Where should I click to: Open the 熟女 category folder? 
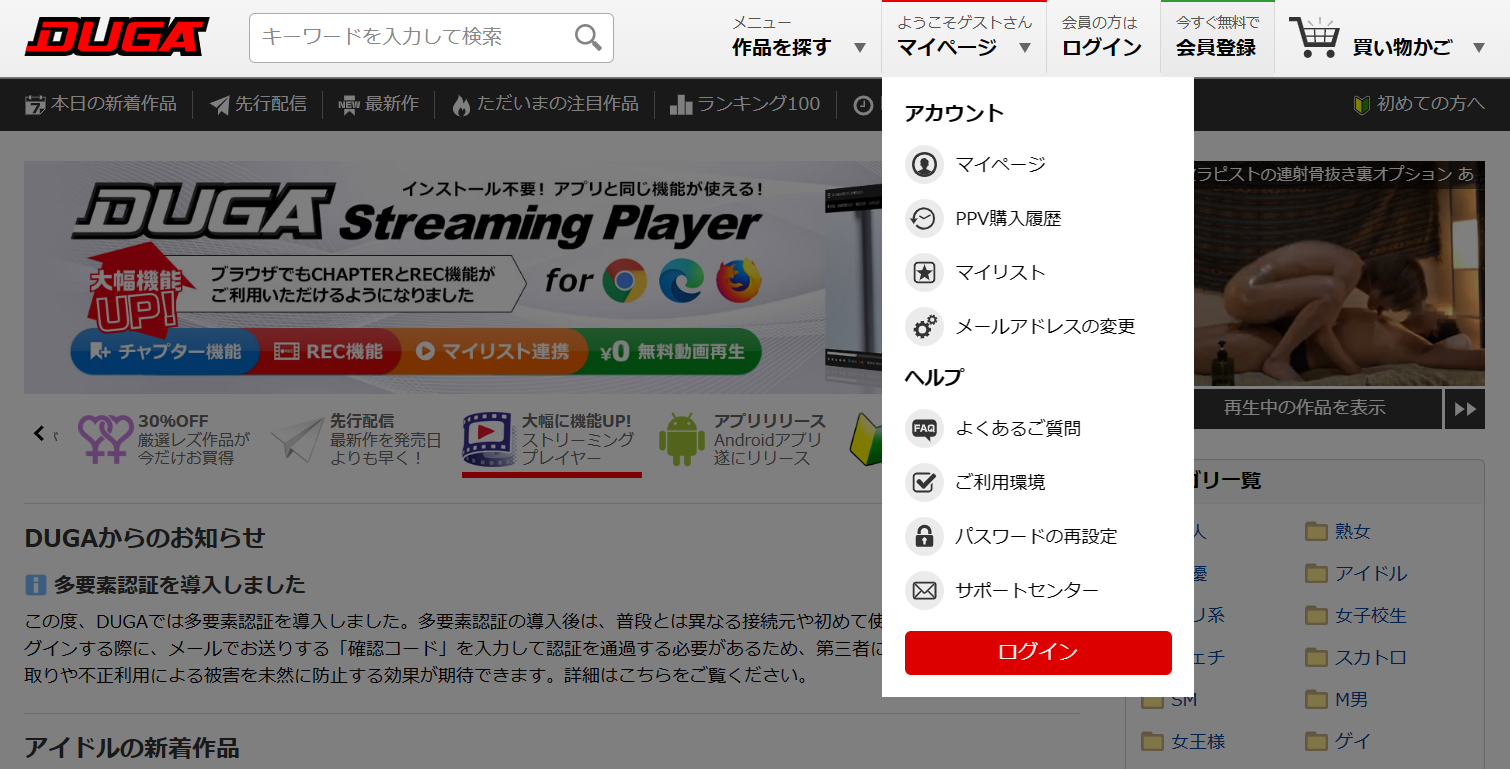tap(1338, 532)
